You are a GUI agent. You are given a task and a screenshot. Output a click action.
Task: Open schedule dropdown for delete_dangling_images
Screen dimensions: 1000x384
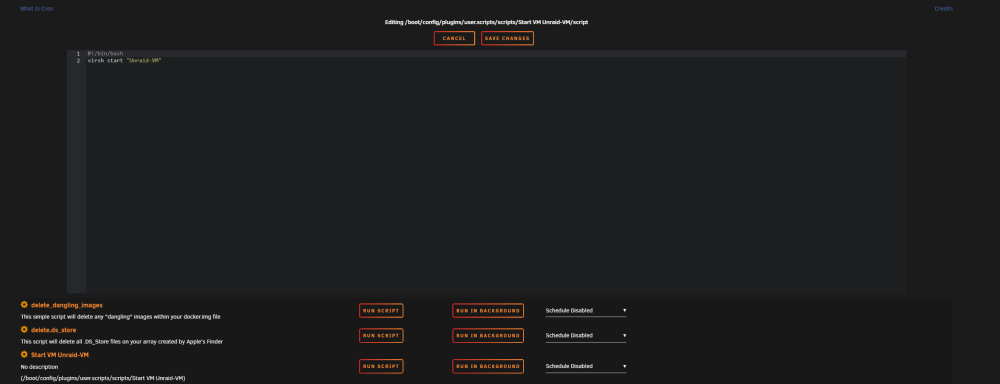click(585, 311)
